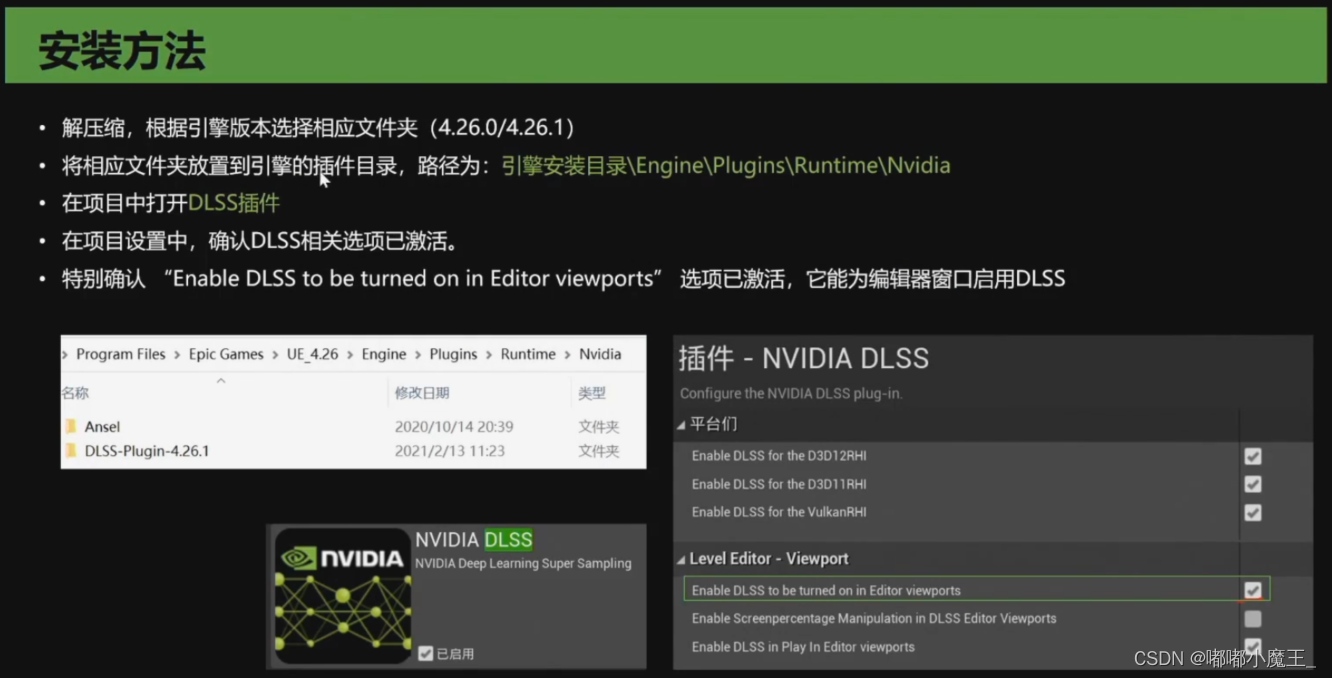Expand chevron between Program Files and Epic Games
Image resolution: width=1332 pixels, height=678 pixels.
178,355
